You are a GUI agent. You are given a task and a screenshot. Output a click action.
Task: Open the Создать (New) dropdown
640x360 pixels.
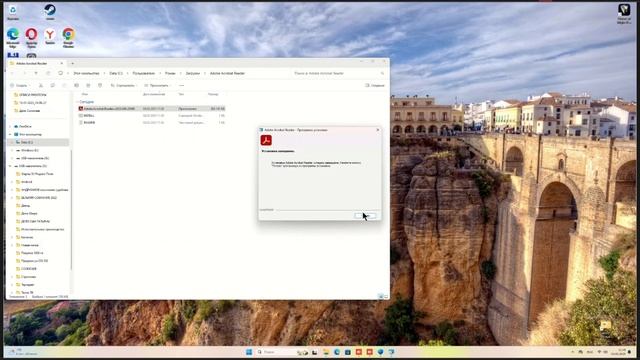(20, 85)
